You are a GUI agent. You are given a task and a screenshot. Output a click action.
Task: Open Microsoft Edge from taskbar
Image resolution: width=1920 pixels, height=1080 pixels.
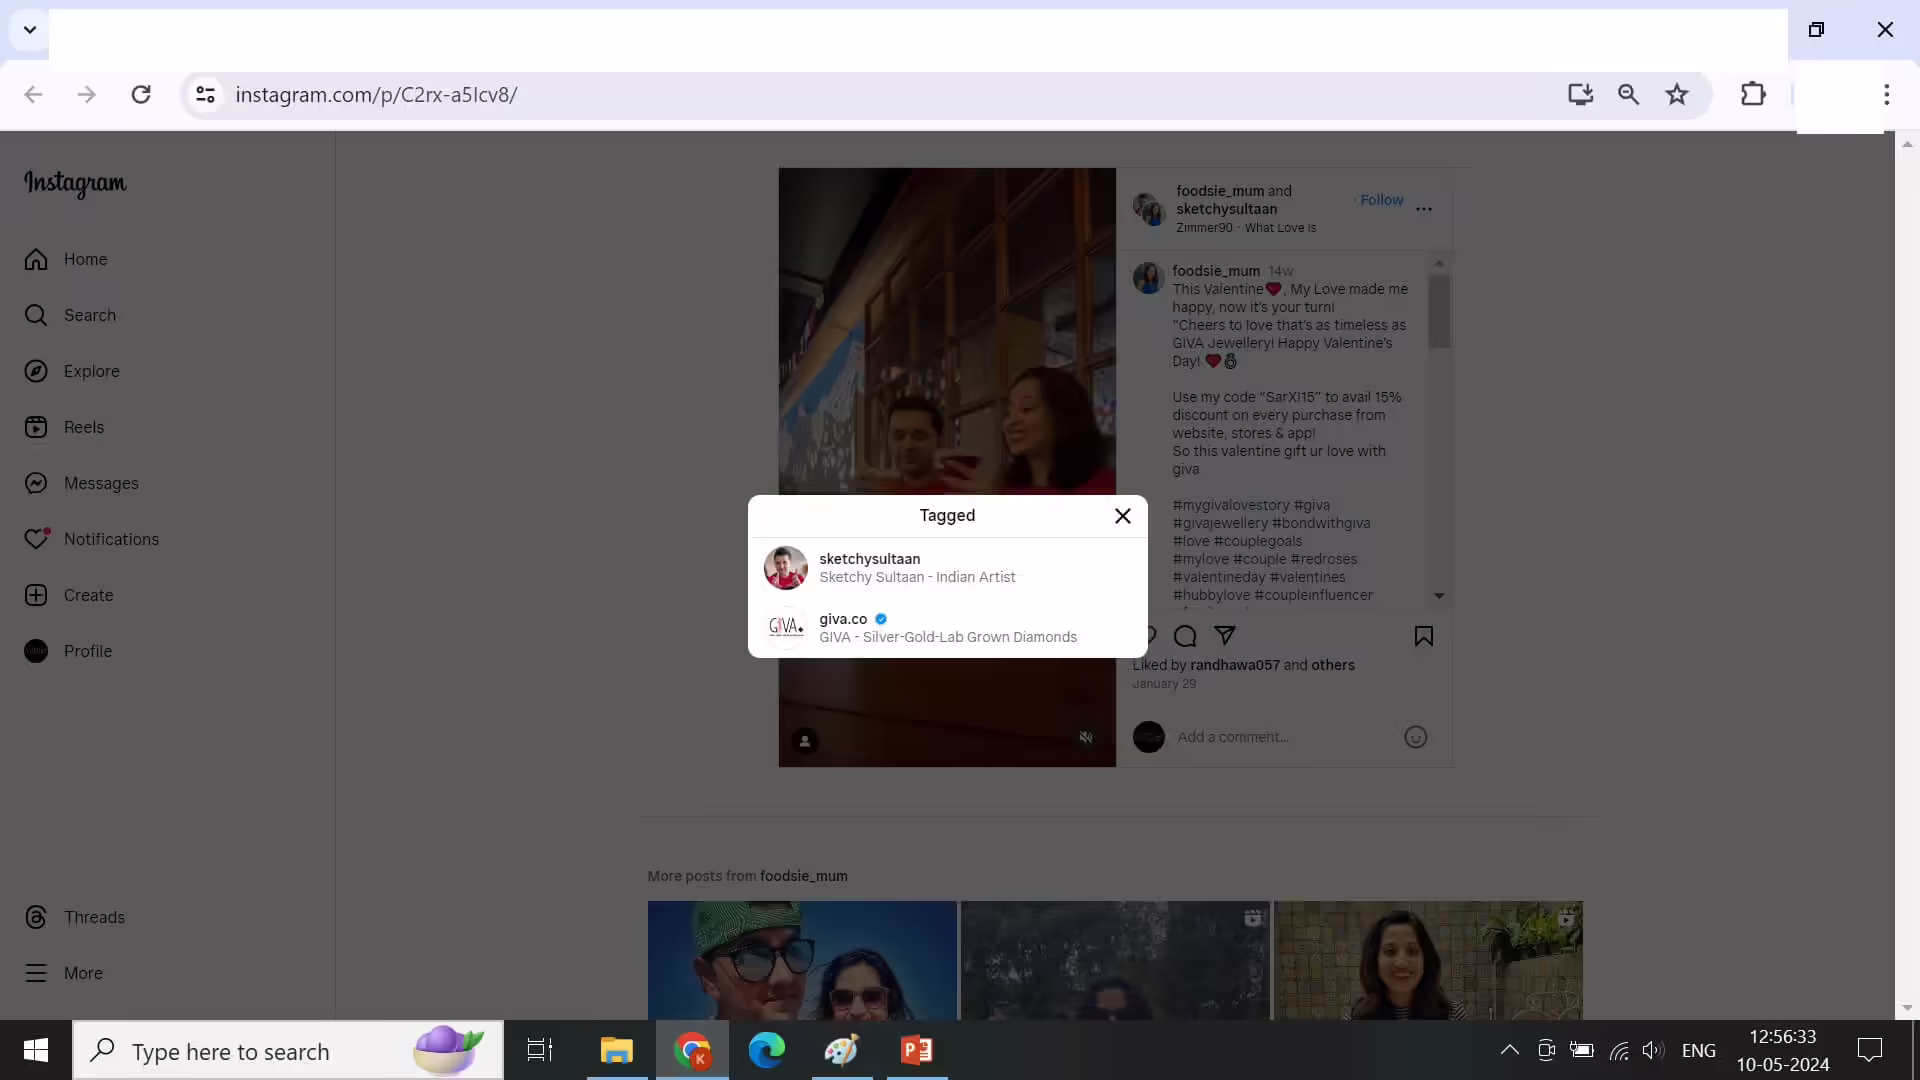pos(767,1050)
